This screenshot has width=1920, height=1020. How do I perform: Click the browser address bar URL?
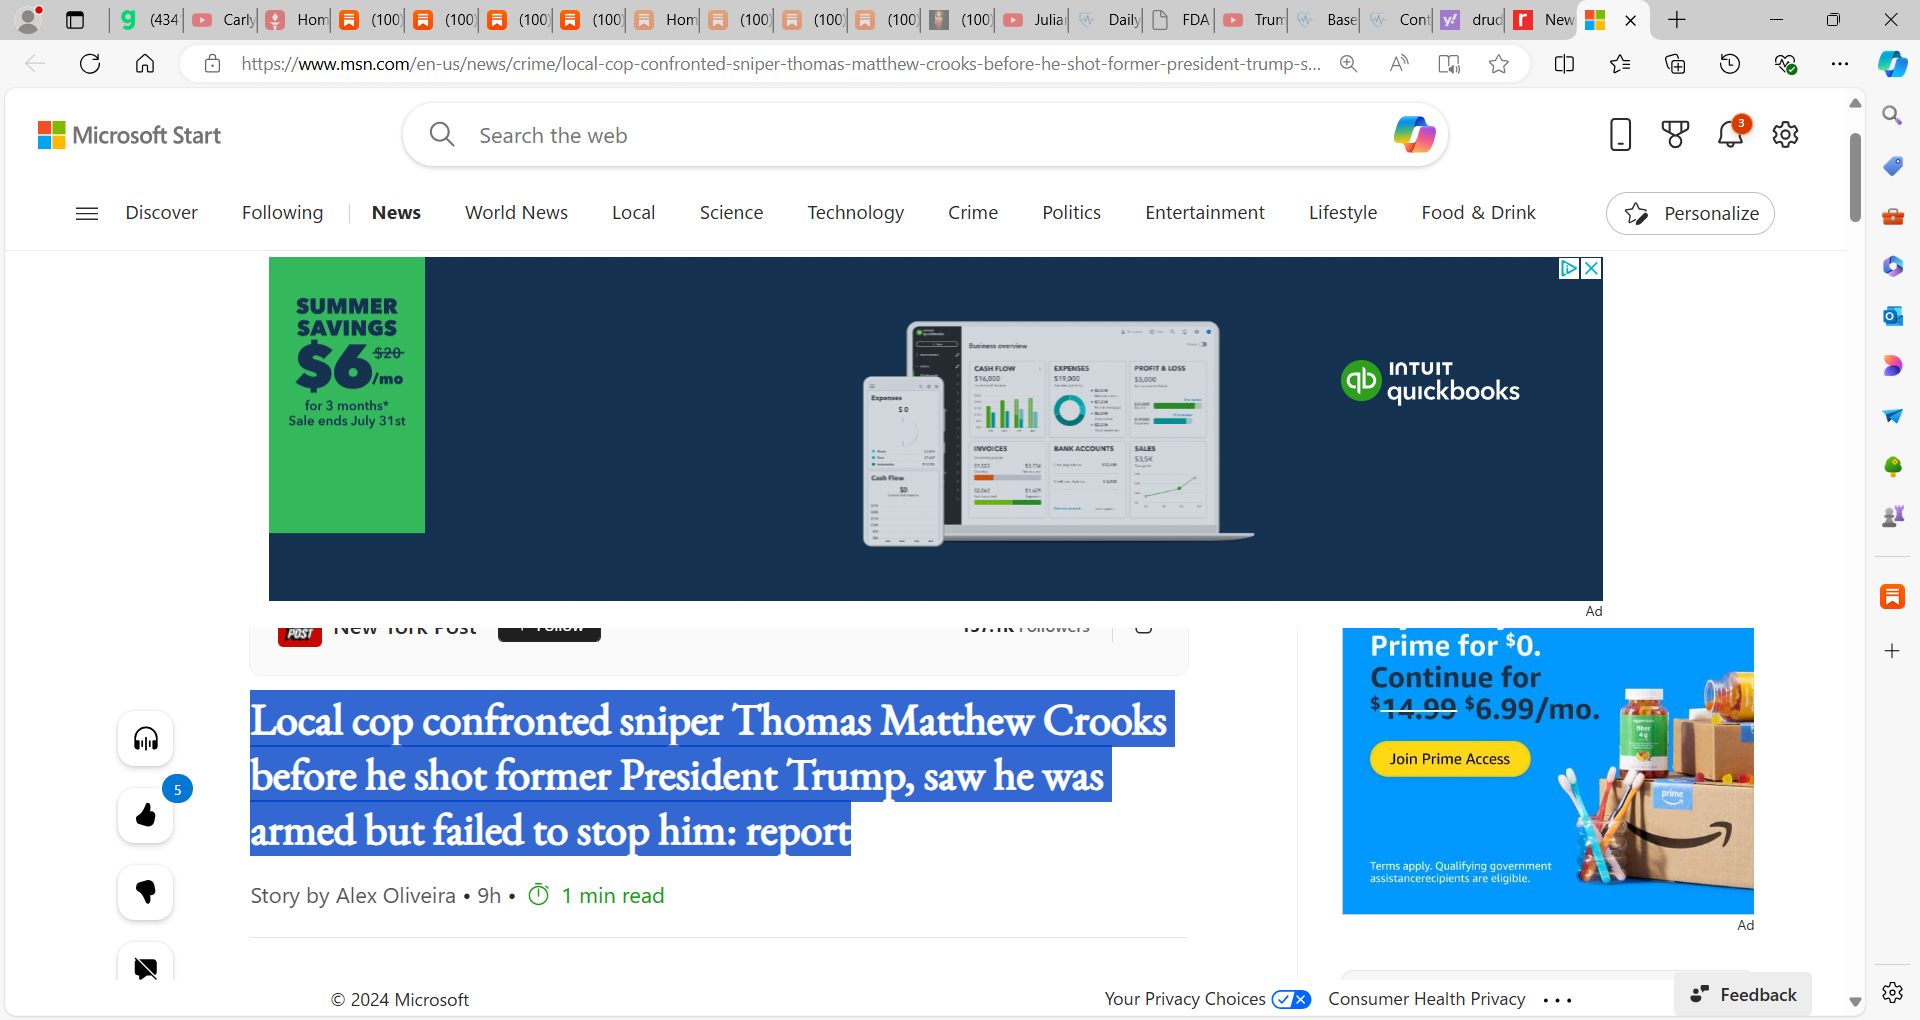pyautogui.click(x=780, y=64)
